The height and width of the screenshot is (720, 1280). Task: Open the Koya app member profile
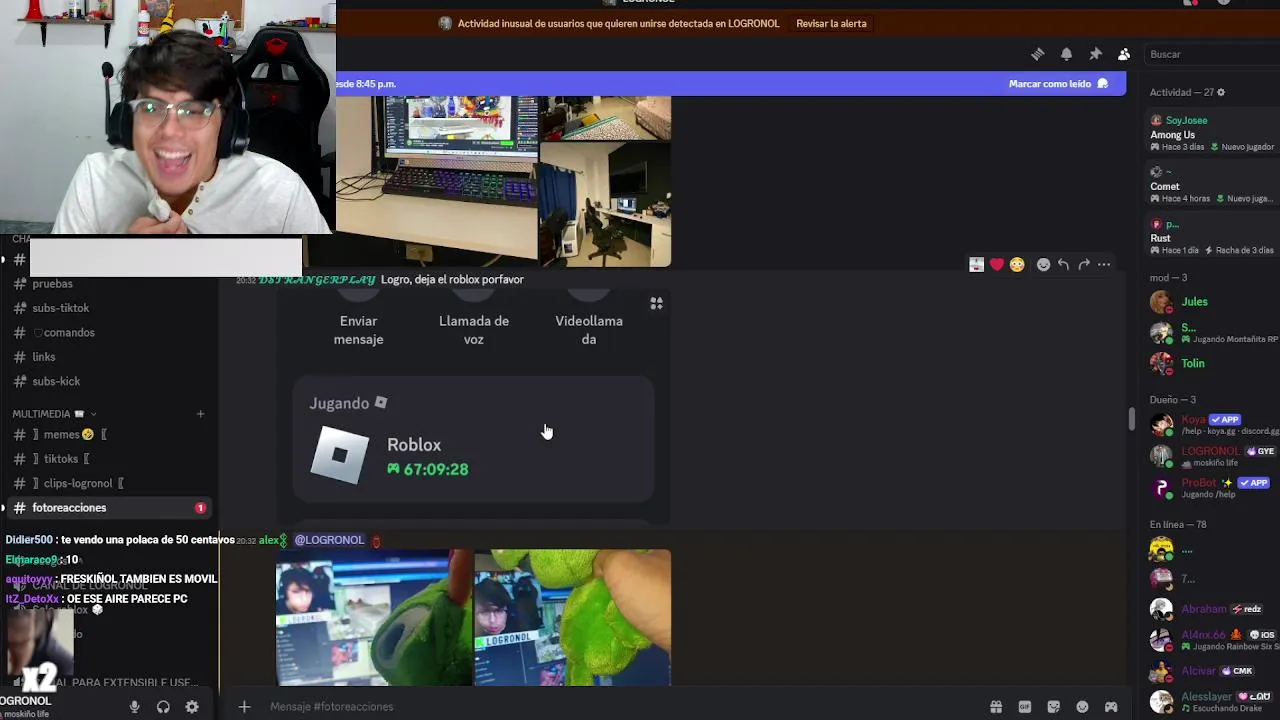pyautogui.click(x=1212, y=425)
